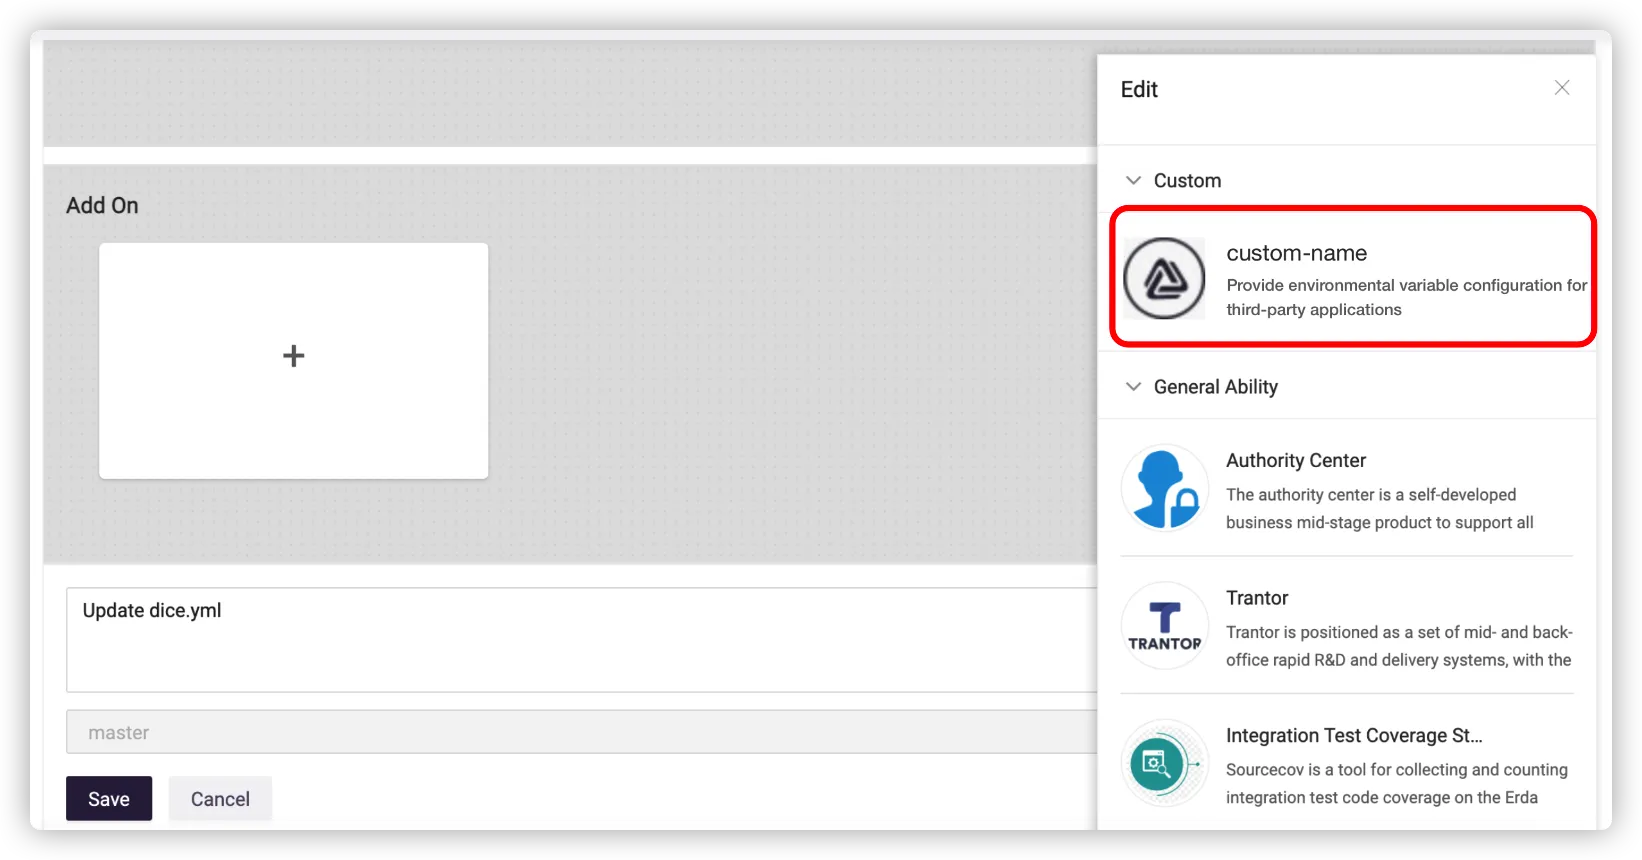1642x860 pixels.
Task: Click the Authority Center avatar icon
Action: 1164,489
